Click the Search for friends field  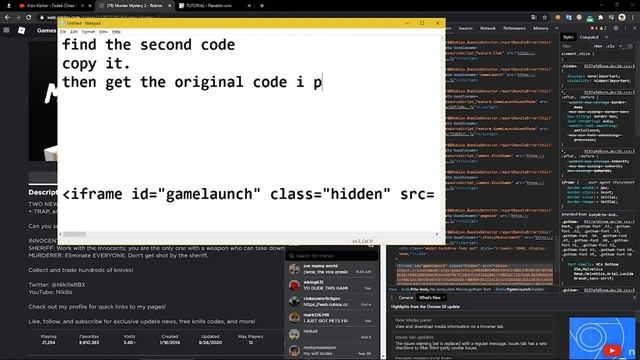(x=332, y=256)
